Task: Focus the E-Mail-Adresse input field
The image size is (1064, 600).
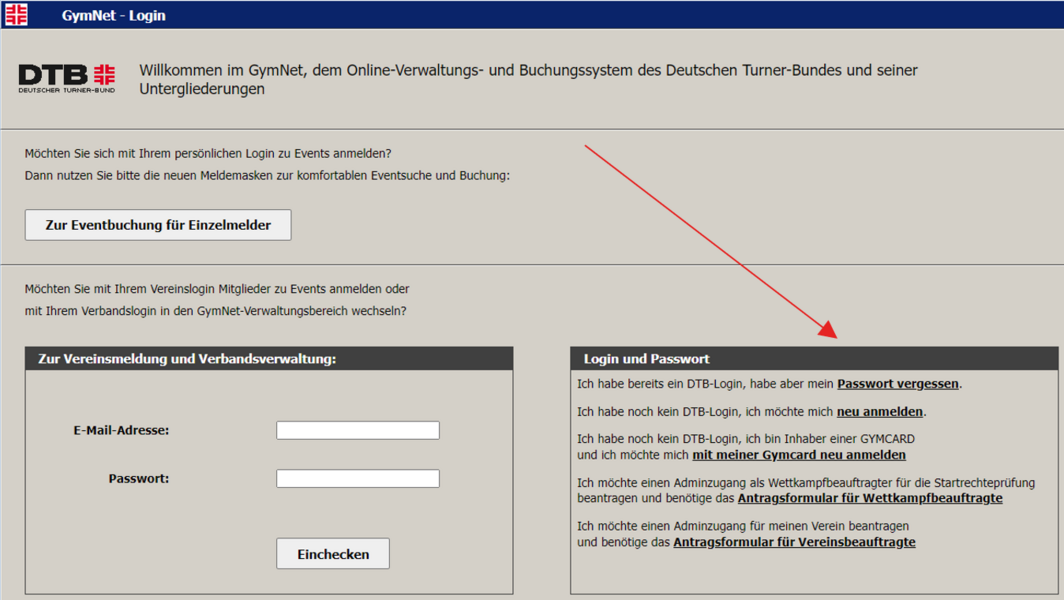Action: click(358, 430)
